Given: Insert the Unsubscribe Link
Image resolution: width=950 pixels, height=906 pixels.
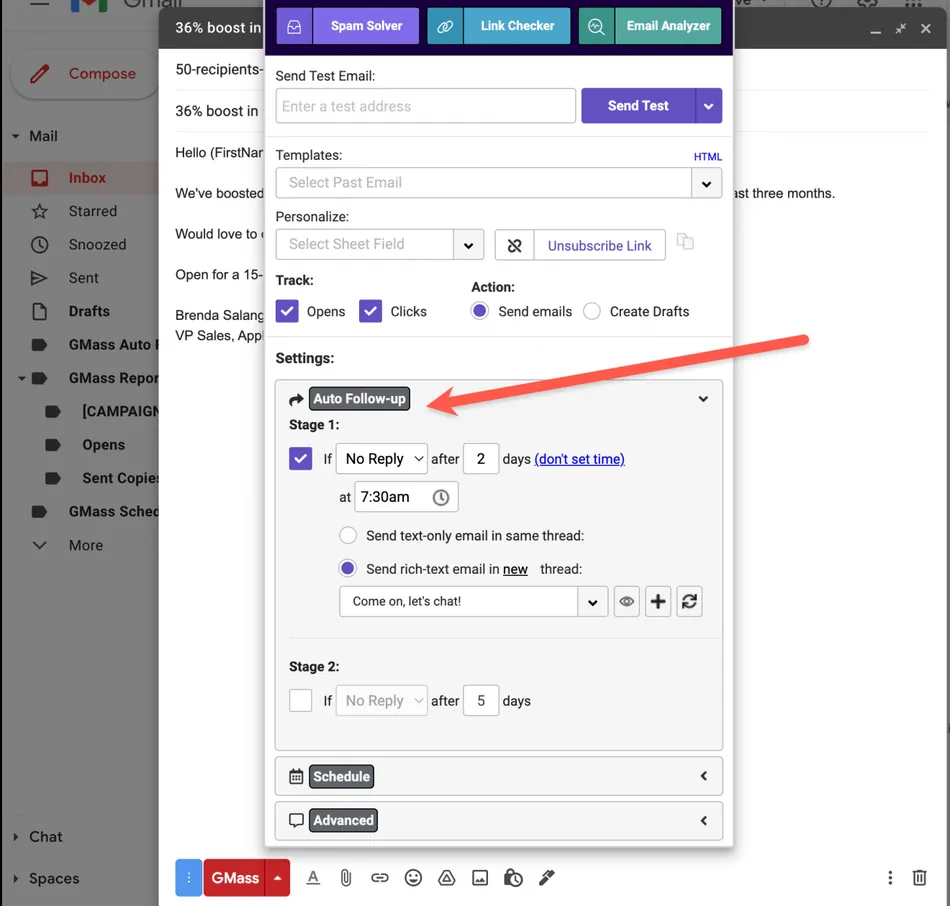Looking at the screenshot, I should point(599,245).
